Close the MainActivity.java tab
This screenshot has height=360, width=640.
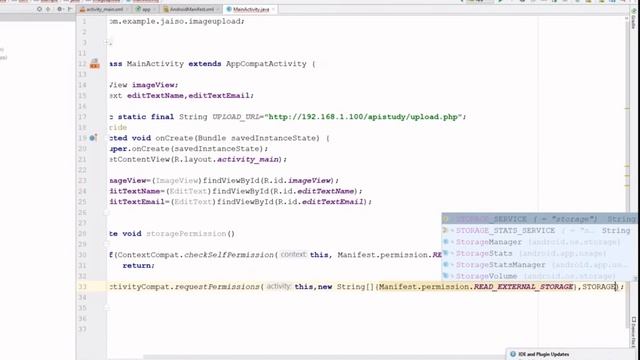pyautogui.click(x=273, y=9)
